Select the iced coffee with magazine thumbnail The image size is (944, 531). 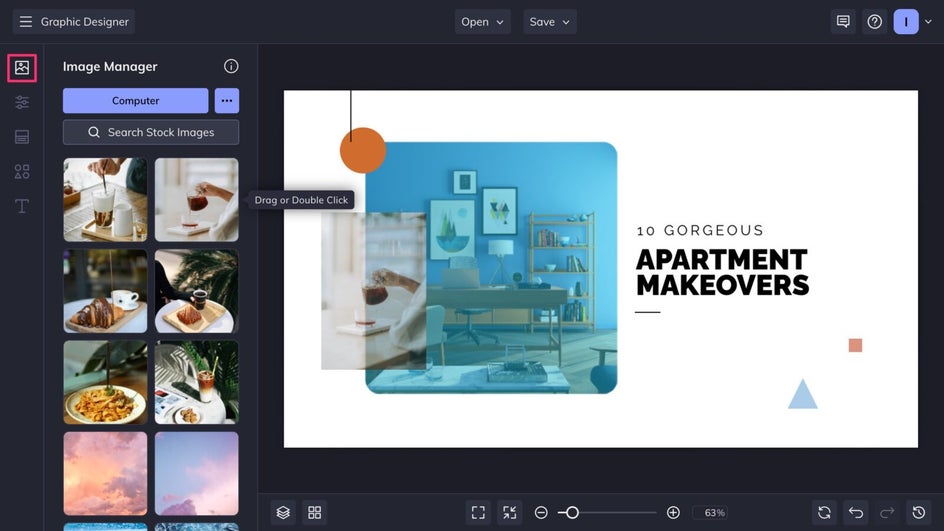tap(196, 382)
